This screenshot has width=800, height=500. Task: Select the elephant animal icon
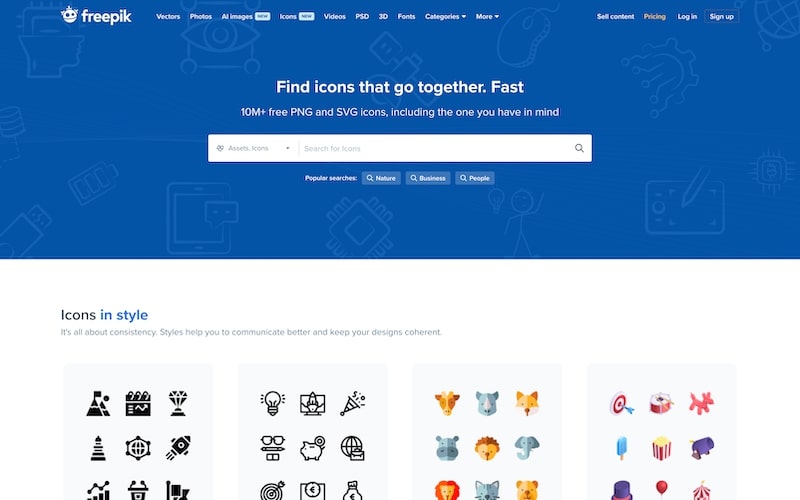[x=527, y=448]
